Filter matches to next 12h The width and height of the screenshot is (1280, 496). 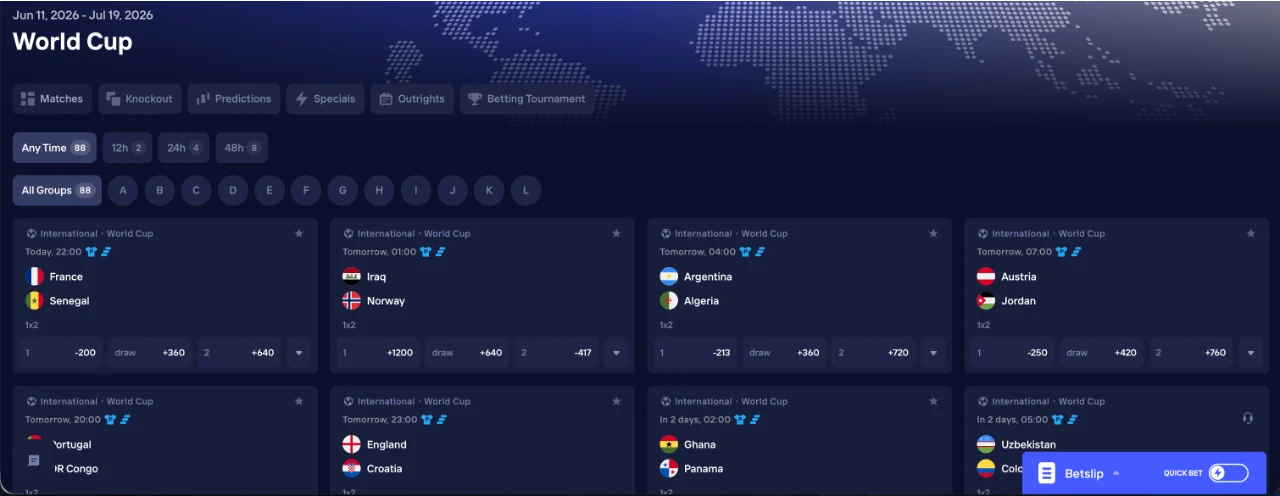[127, 148]
